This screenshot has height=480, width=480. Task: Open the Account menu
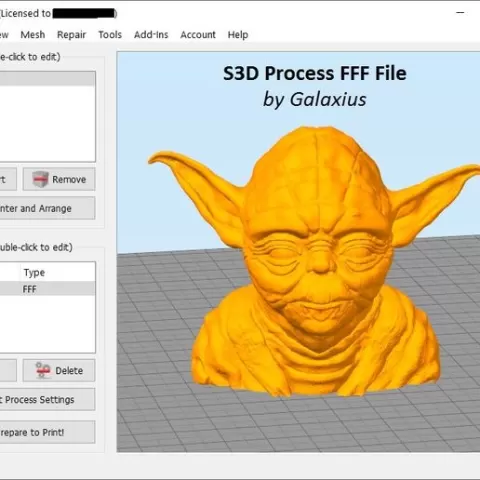pyautogui.click(x=198, y=35)
